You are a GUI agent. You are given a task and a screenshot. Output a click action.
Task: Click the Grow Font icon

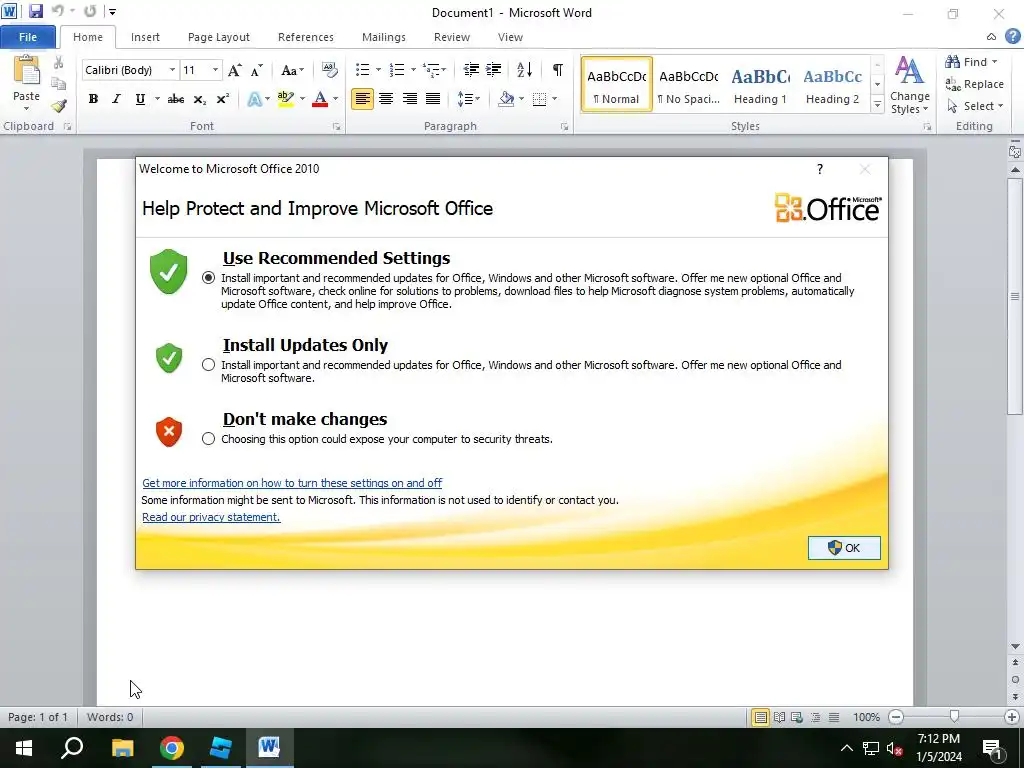[234, 70]
